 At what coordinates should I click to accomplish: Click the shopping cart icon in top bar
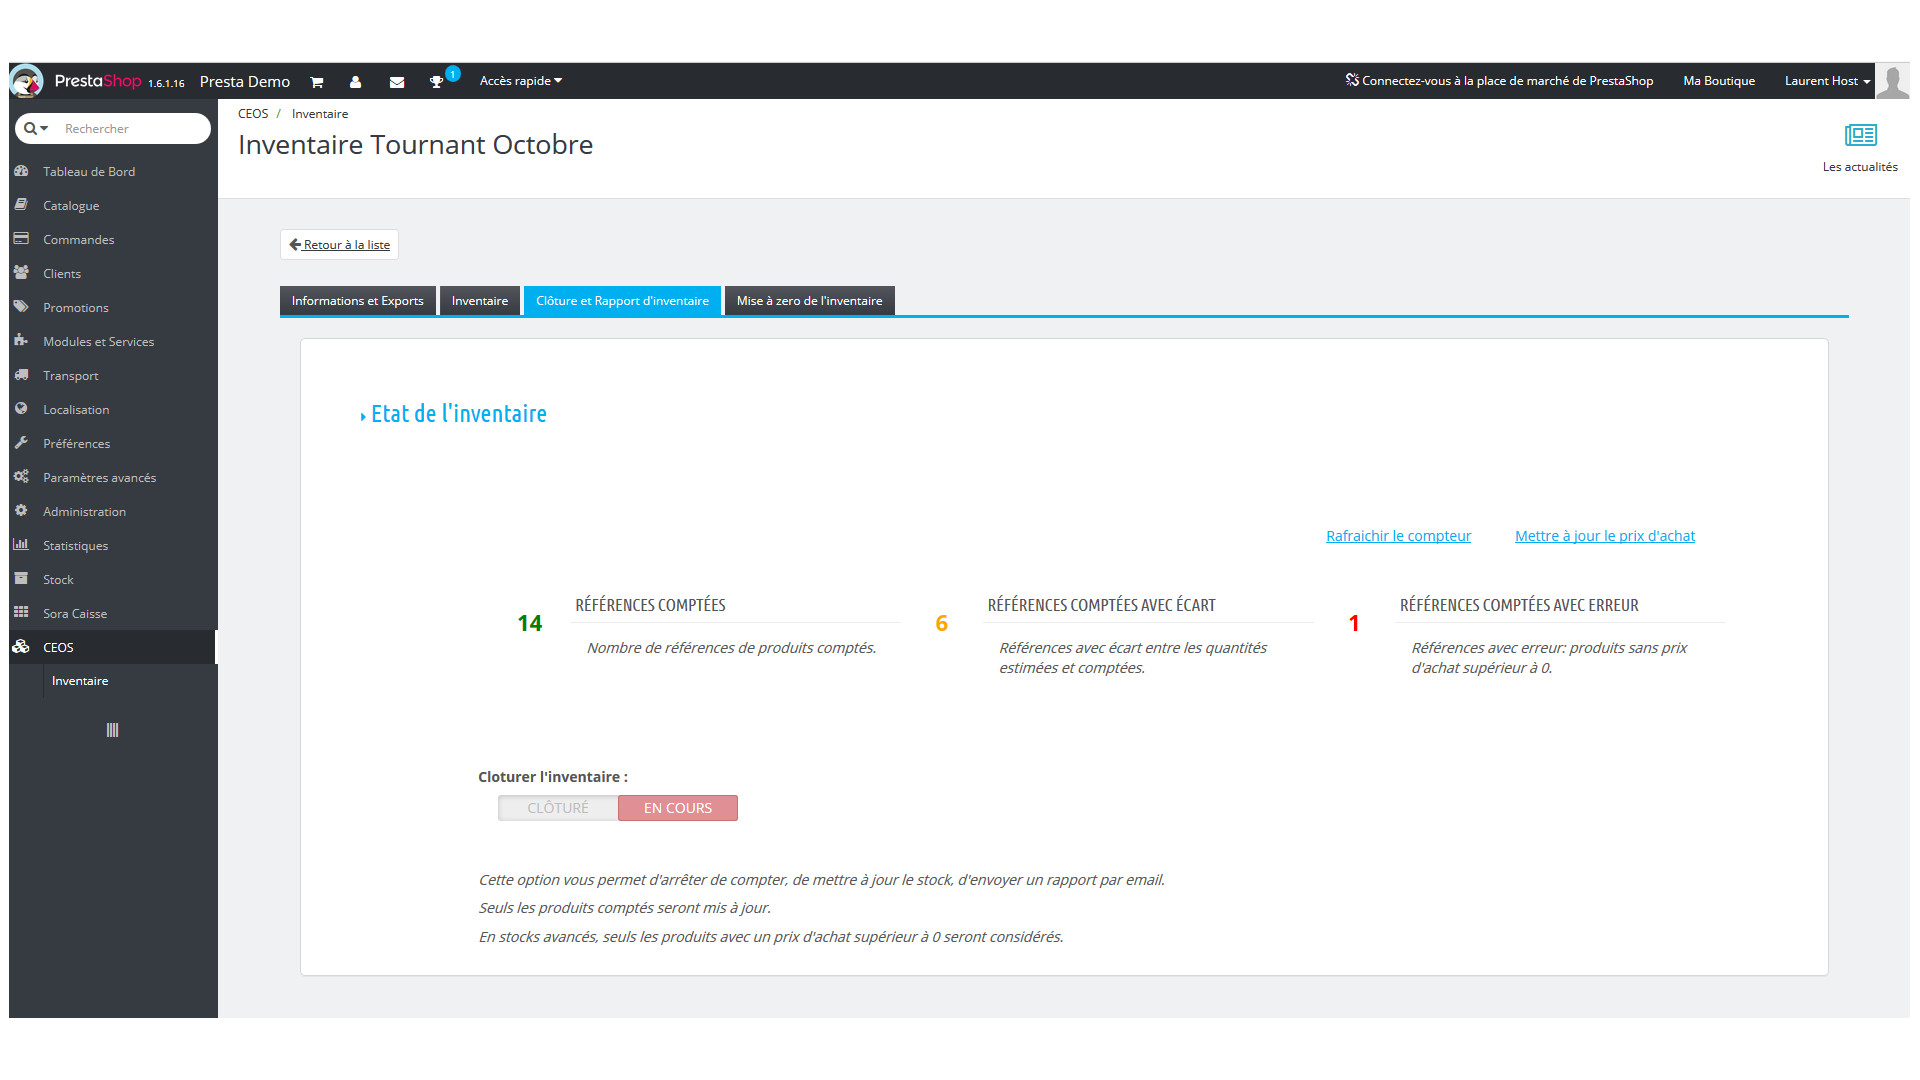(x=317, y=82)
